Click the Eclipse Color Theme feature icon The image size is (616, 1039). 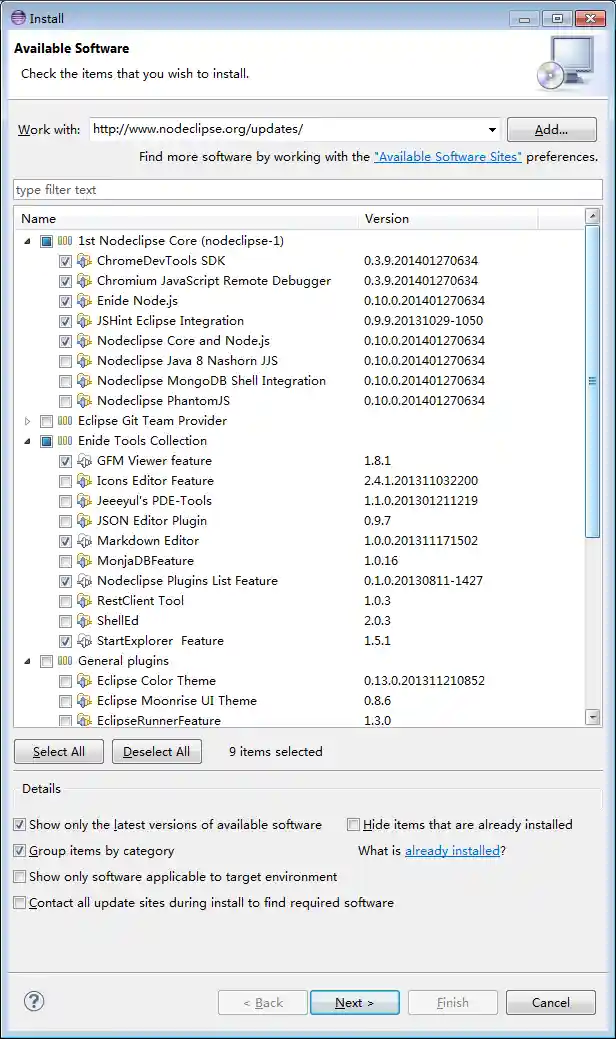(x=84, y=681)
